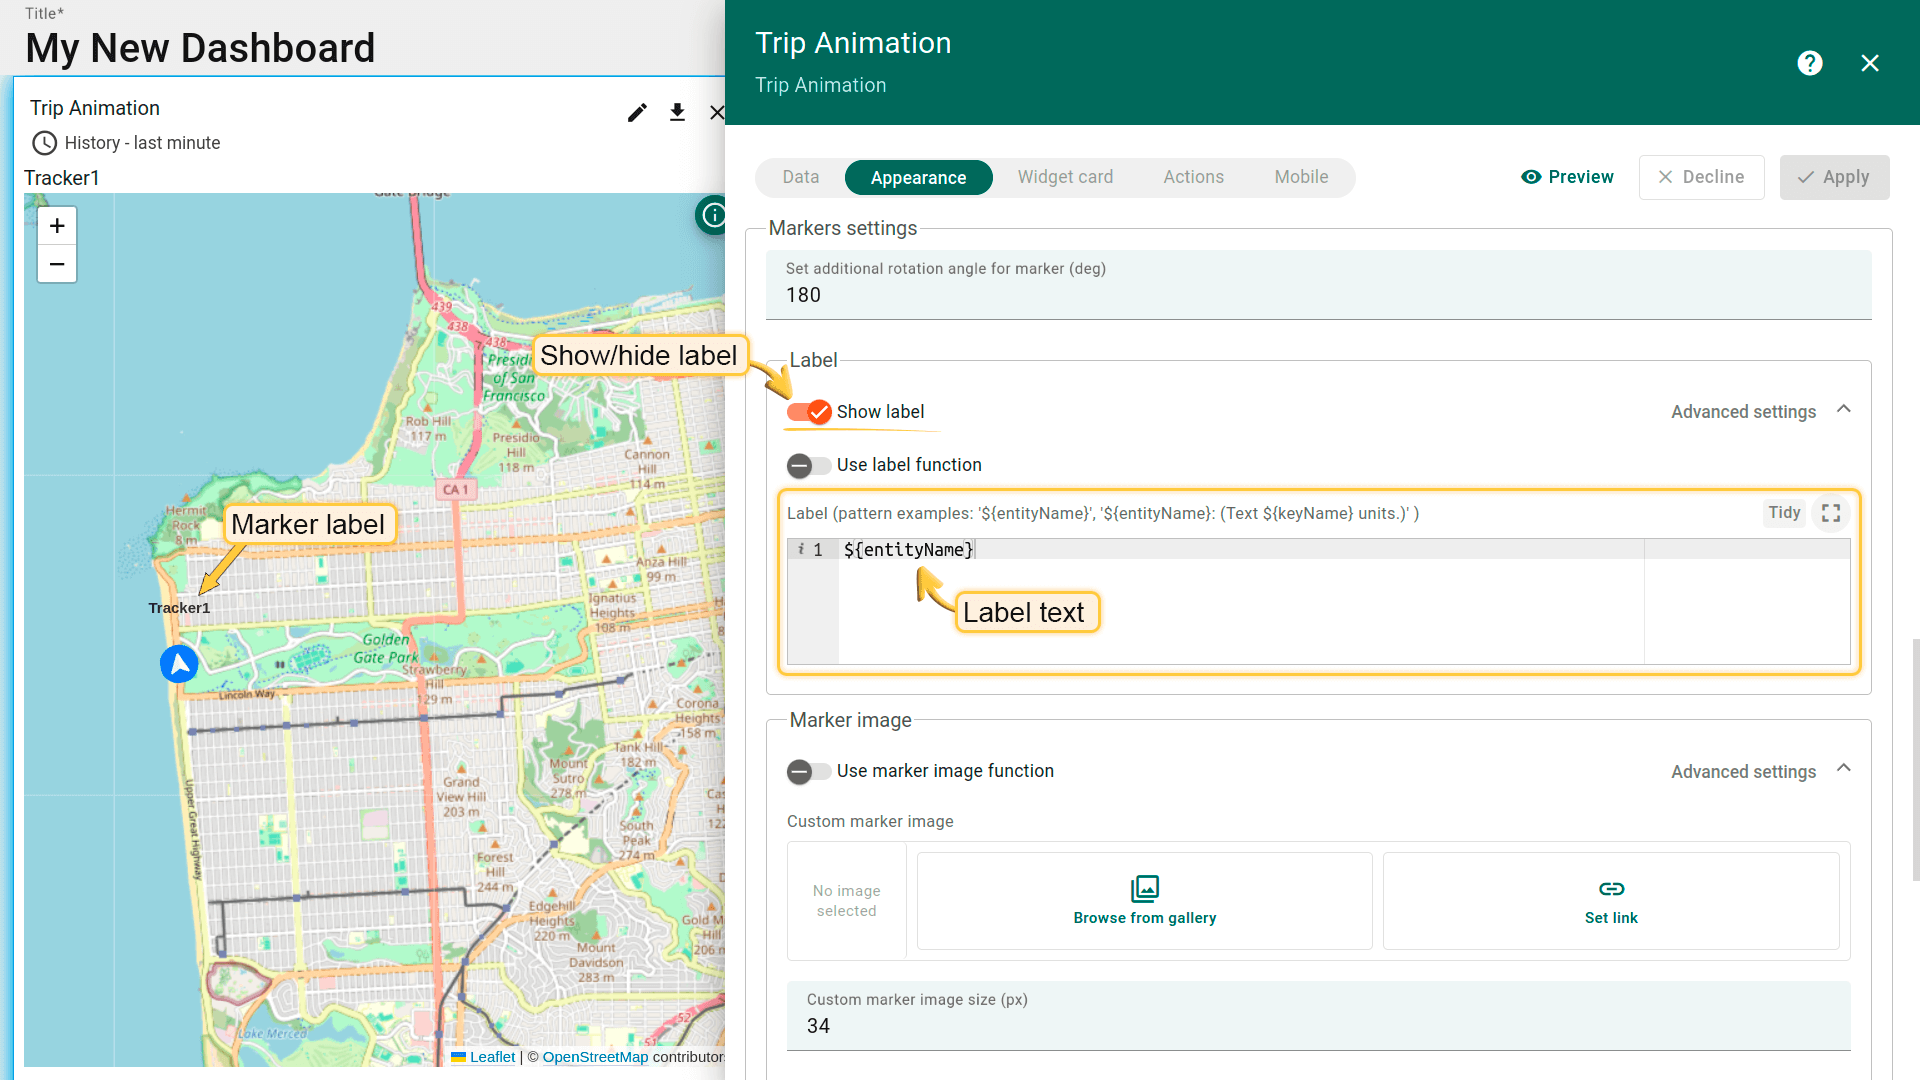
Task: Expand label editor to fullscreen
Action: coord(1831,513)
